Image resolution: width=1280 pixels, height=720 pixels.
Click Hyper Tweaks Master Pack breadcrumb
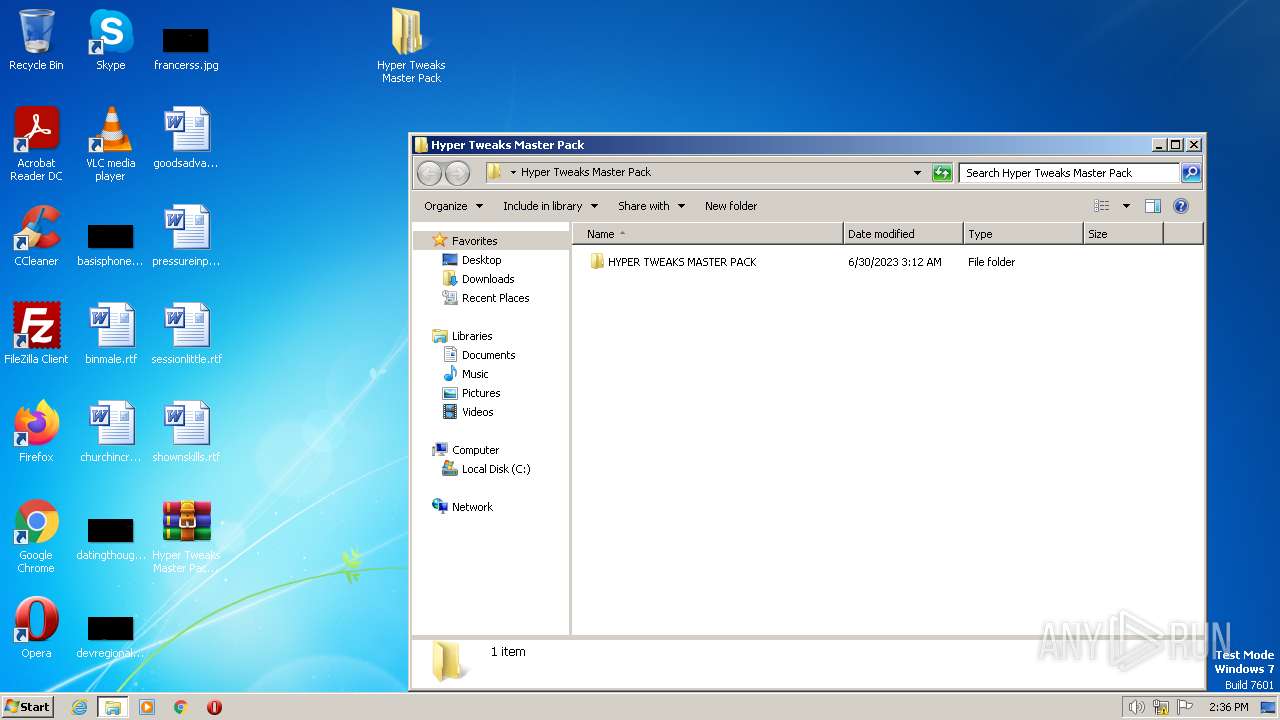coord(586,172)
